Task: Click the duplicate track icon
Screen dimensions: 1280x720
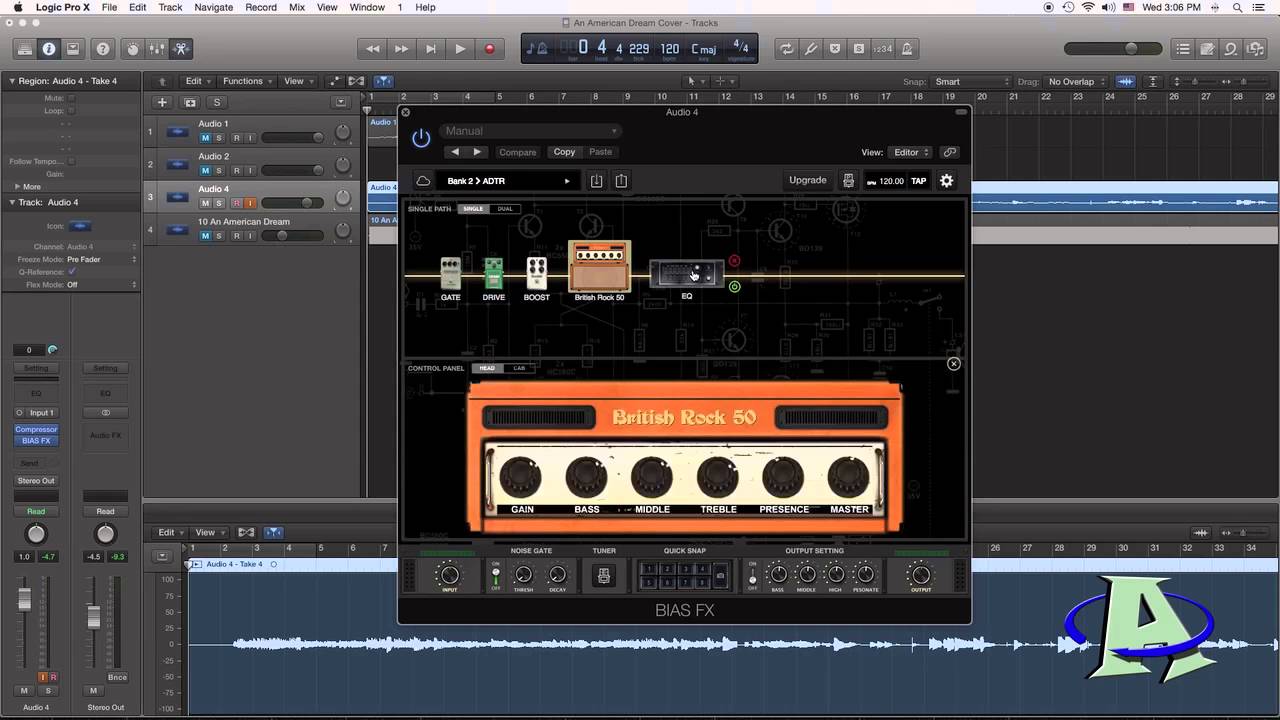Action: (190, 102)
